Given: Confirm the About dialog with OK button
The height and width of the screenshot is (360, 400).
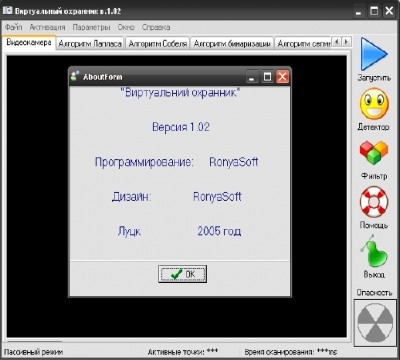Looking at the screenshot, I should [x=182, y=274].
